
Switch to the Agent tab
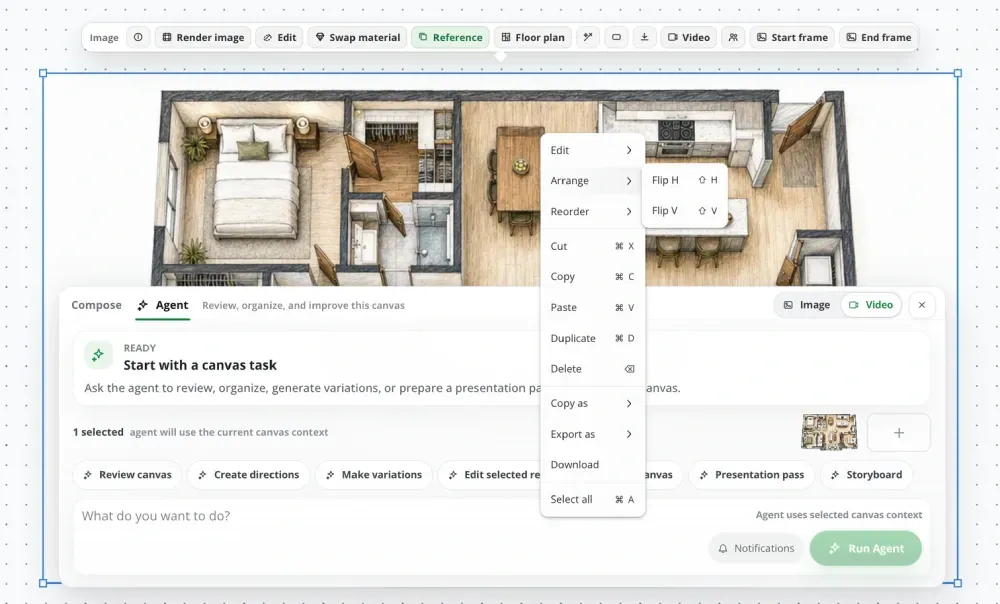point(163,305)
